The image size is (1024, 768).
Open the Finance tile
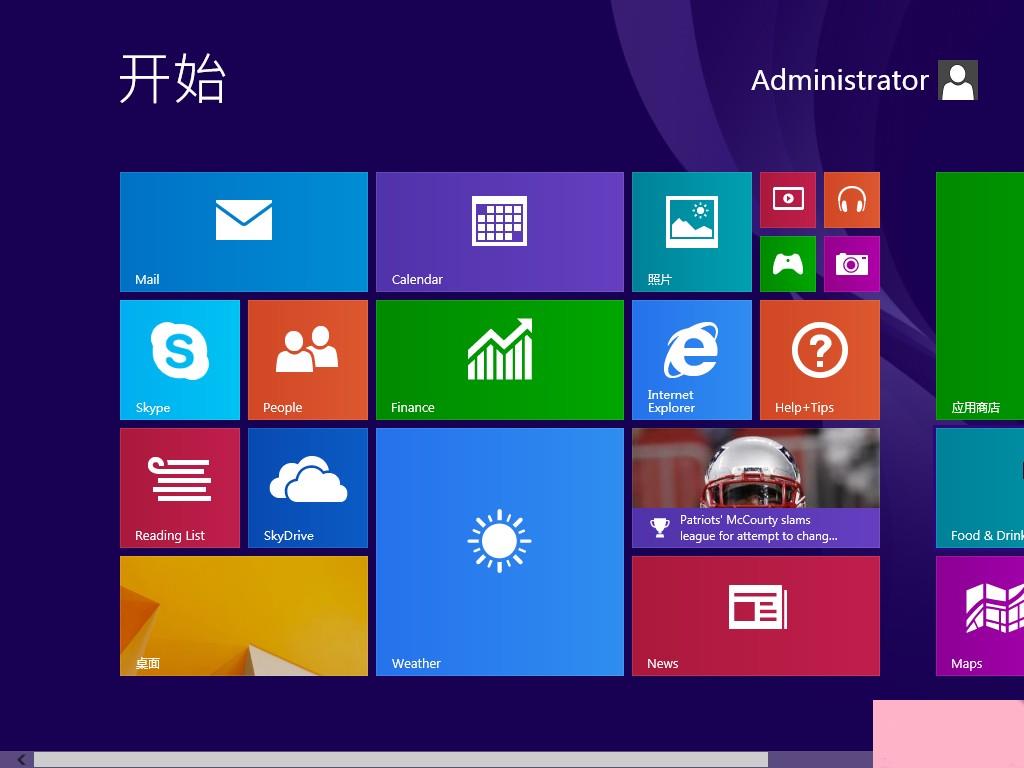point(500,360)
